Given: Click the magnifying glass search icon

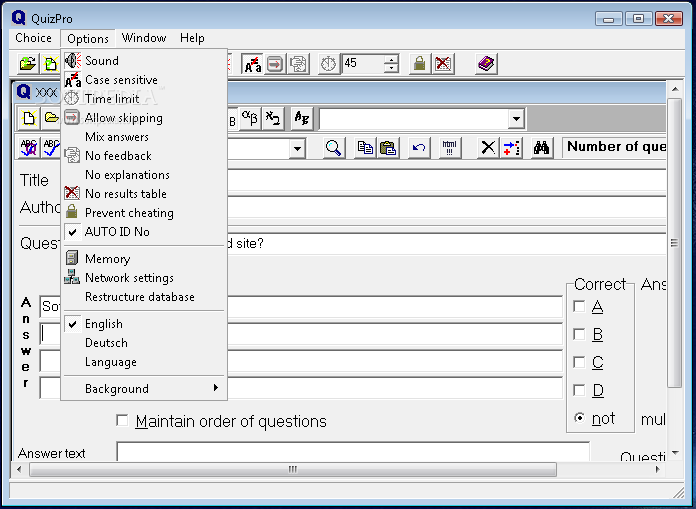Looking at the screenshot, I should [333, 147].
